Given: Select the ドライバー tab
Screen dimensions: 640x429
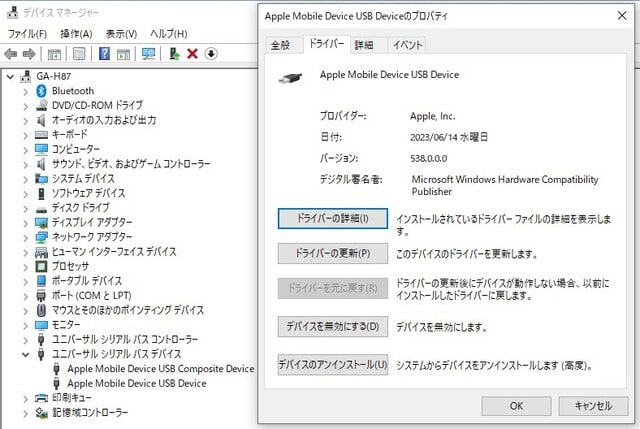Looking at the screenshot, I should [x=327, y=44].
